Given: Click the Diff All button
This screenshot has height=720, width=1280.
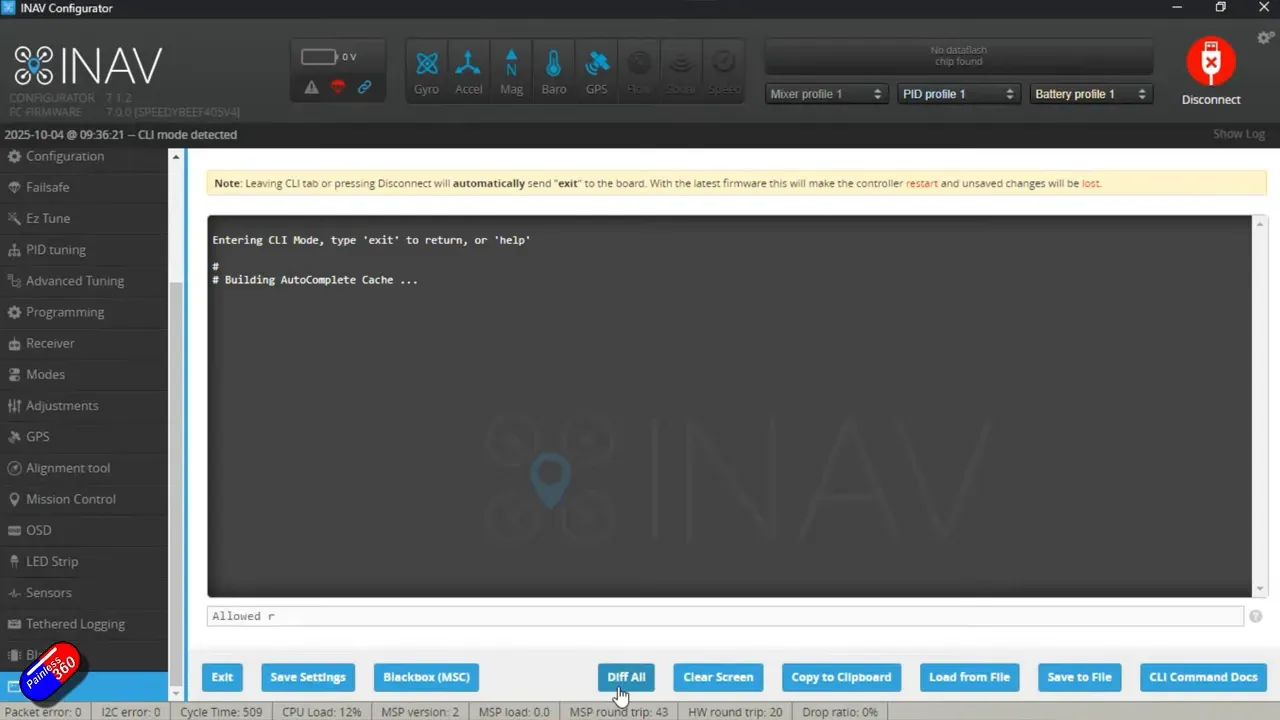Looking at the screenshot, I should click(626, 677).
